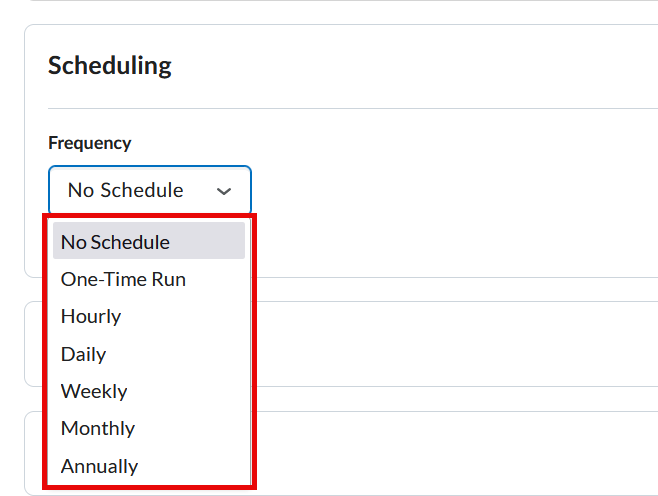Screen dimensions: 658x496
Task: Click the Scheduling section heading
Action: [x=110, y=66]
